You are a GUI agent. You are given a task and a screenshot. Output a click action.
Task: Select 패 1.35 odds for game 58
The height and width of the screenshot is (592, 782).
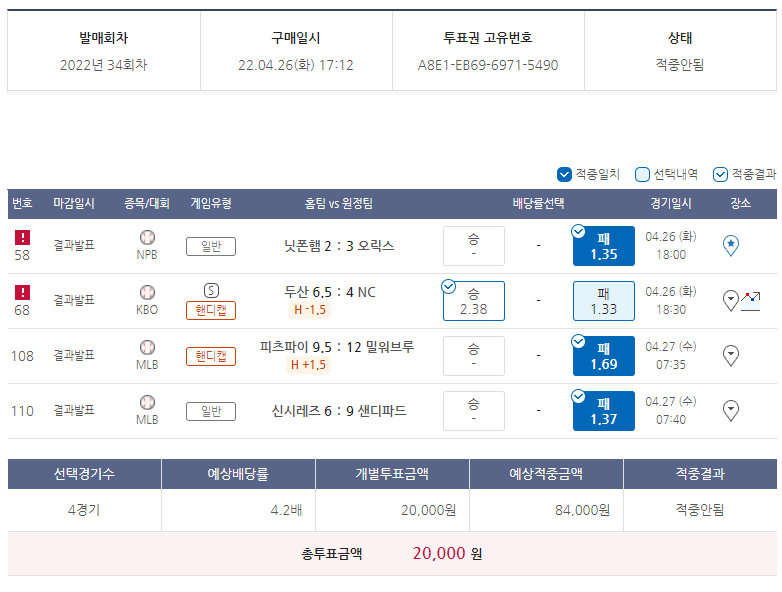[603, 246]
